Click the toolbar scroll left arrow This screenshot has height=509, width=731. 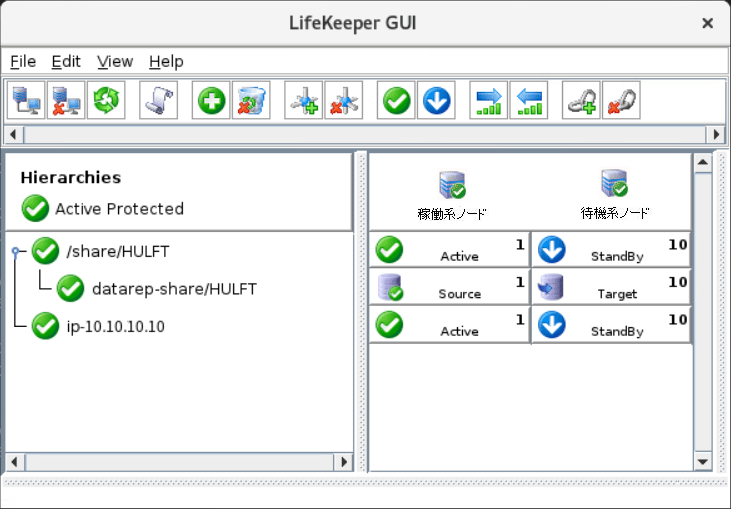(13, 135)
